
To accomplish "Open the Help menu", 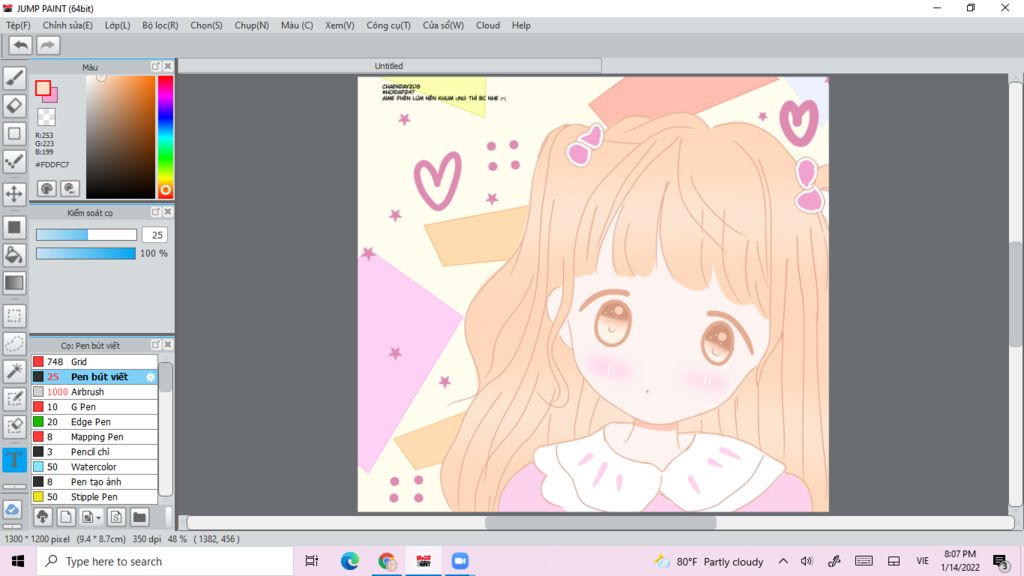I will click(x=521, y=25).
